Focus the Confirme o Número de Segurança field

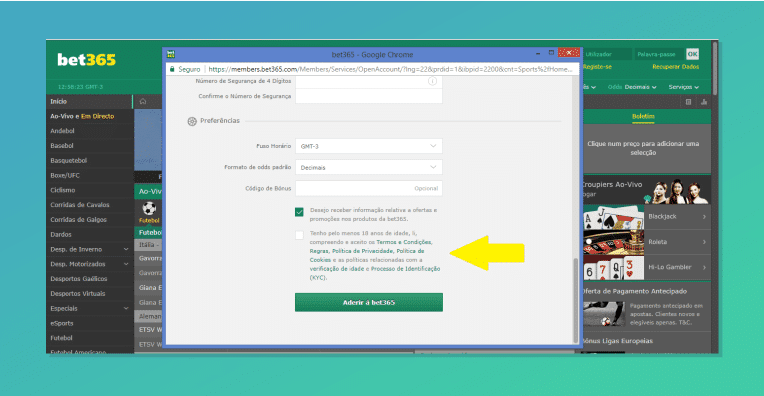click(369, 96)
